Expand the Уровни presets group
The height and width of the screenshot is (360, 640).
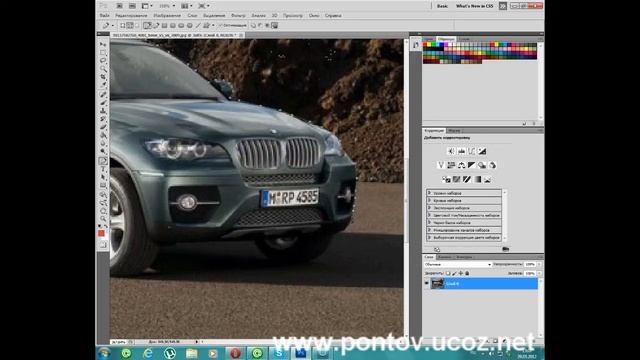click(x=429, y=193)
